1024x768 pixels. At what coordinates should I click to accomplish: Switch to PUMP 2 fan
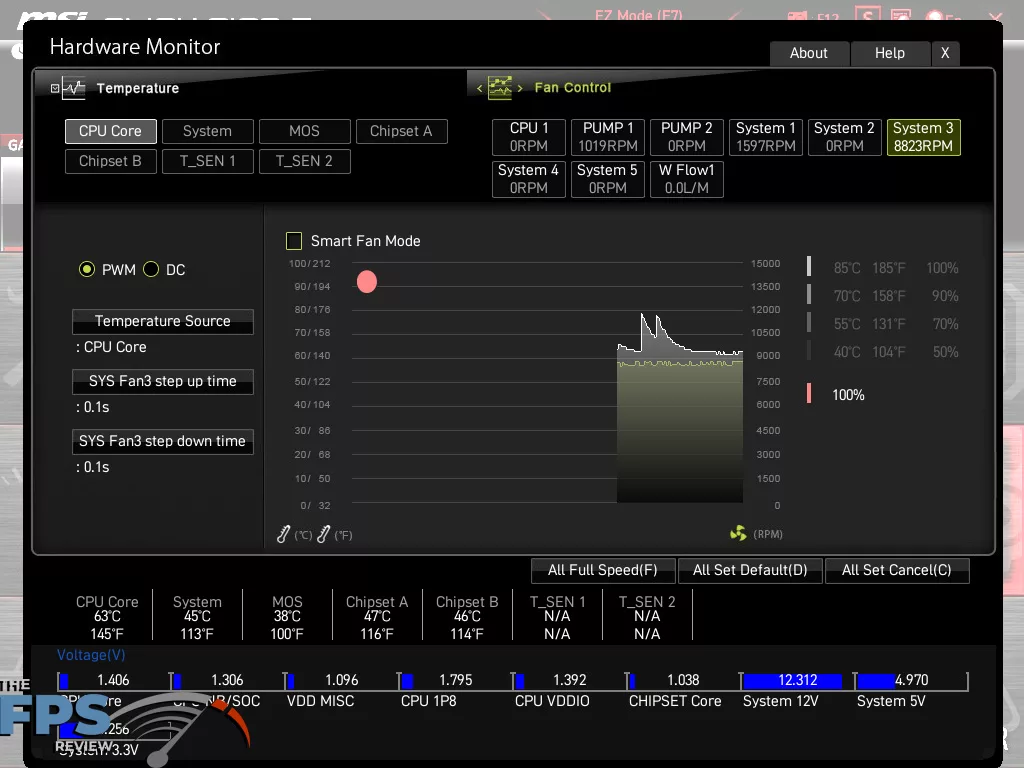pos(687,137)
